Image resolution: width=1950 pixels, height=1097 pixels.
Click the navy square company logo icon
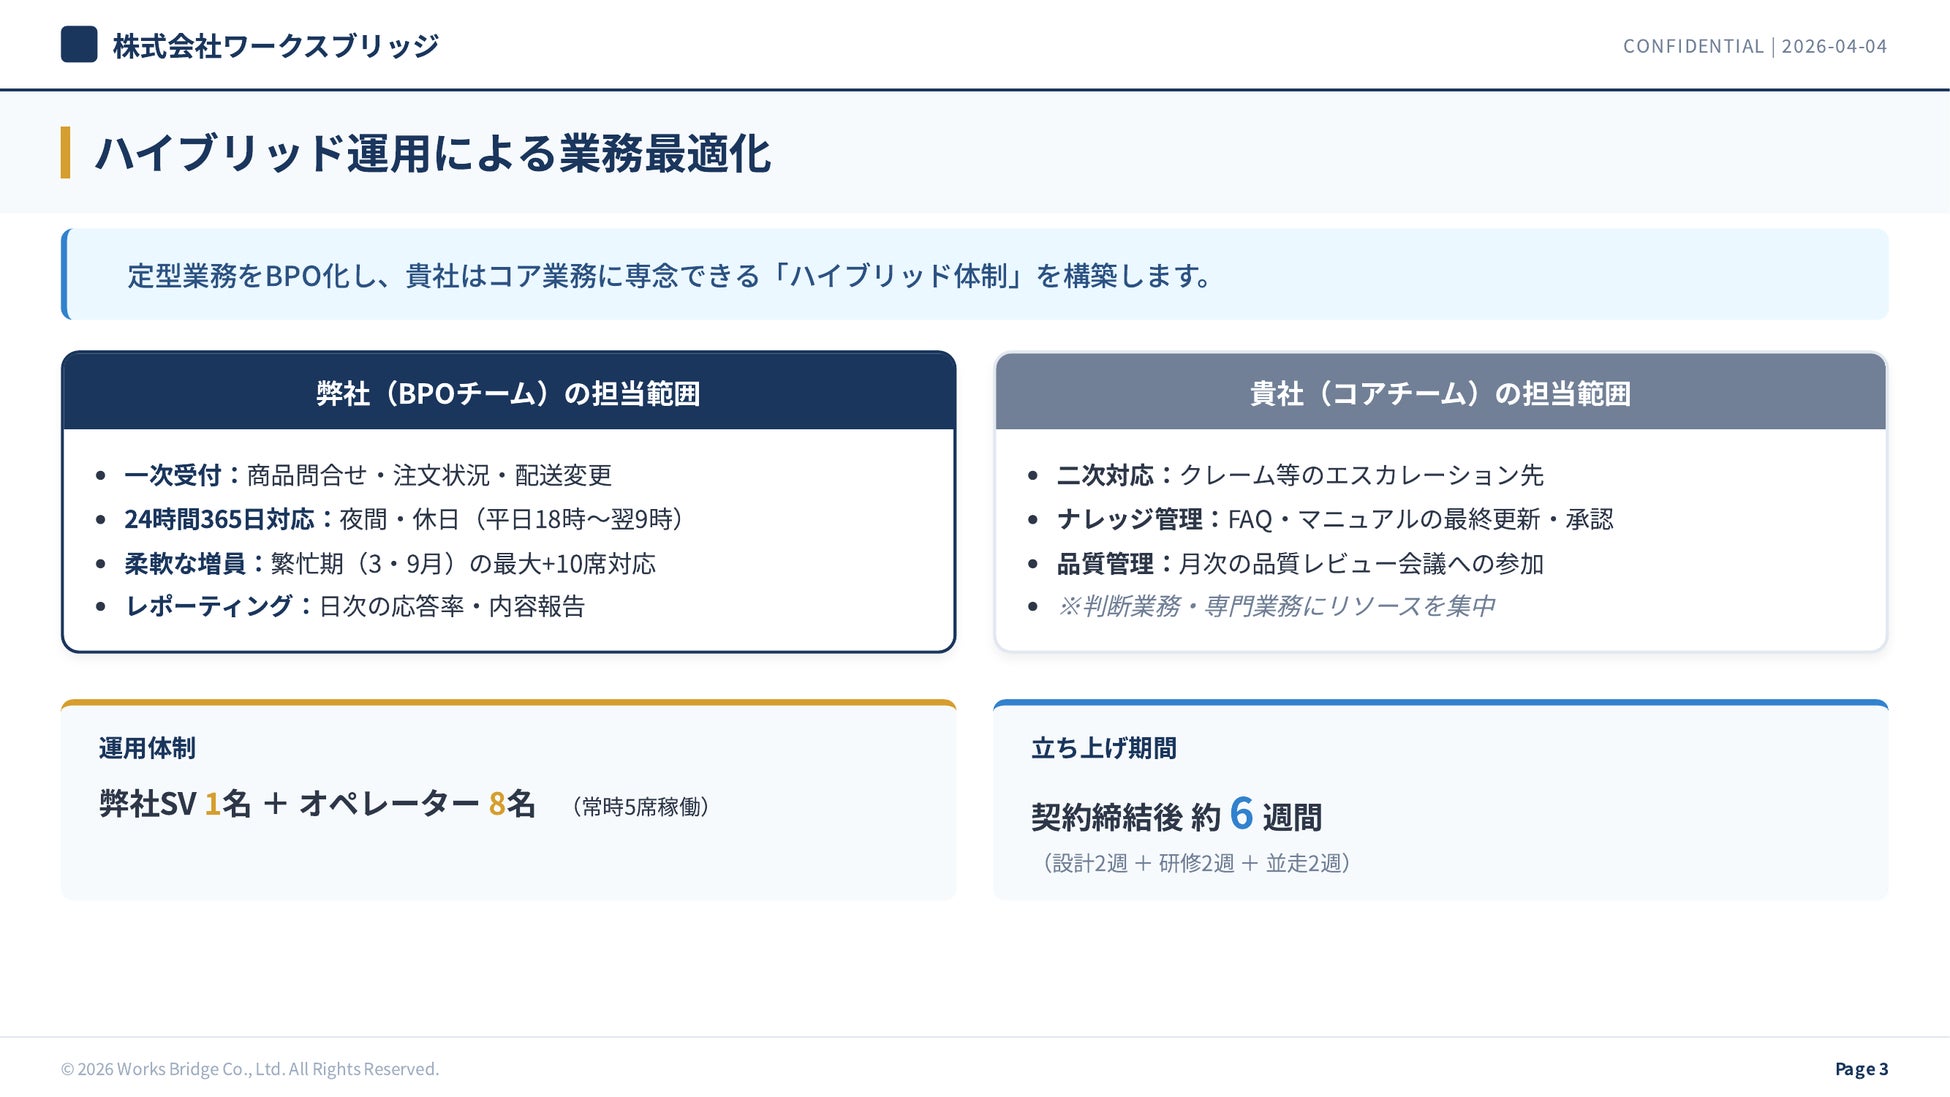coord(79,45)
